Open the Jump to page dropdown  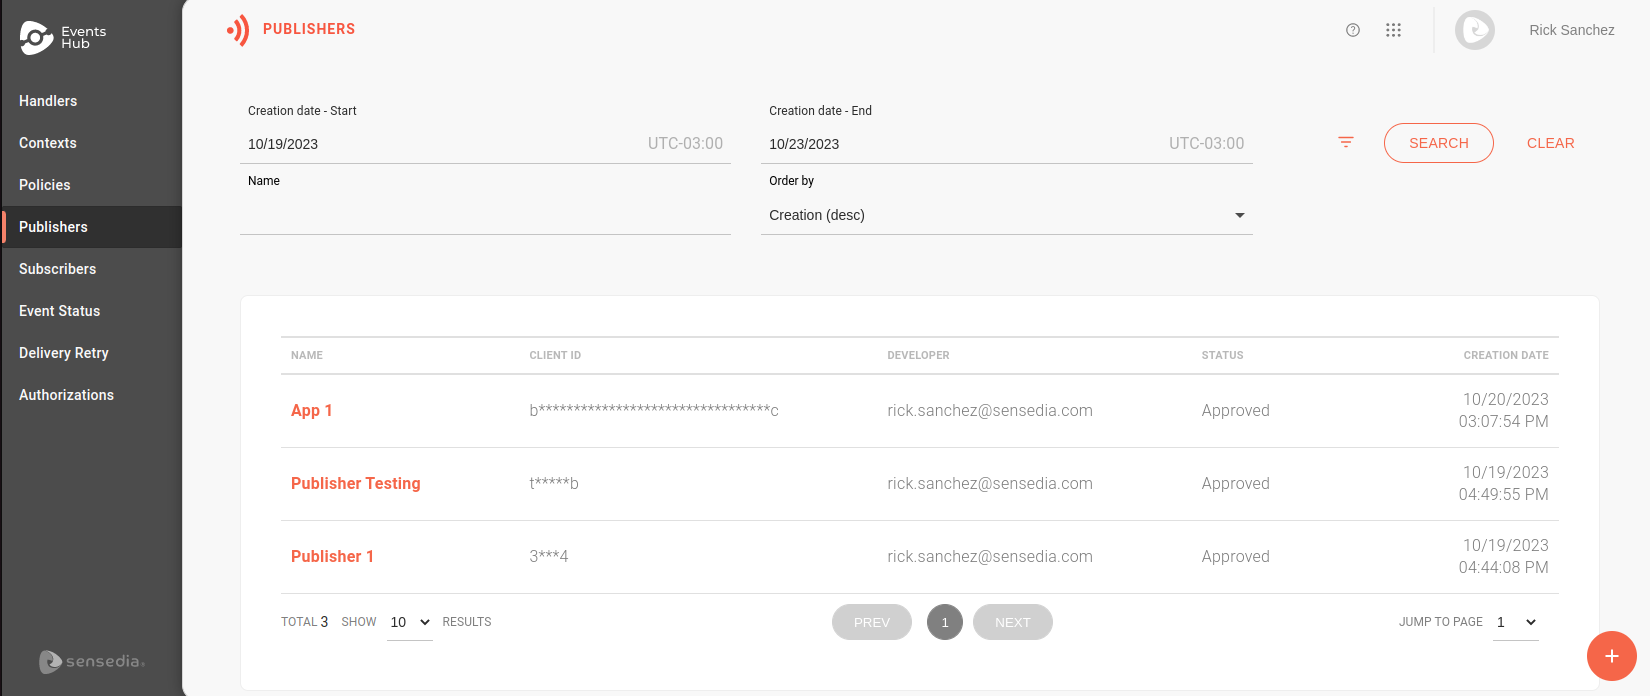coord(1515,622)
